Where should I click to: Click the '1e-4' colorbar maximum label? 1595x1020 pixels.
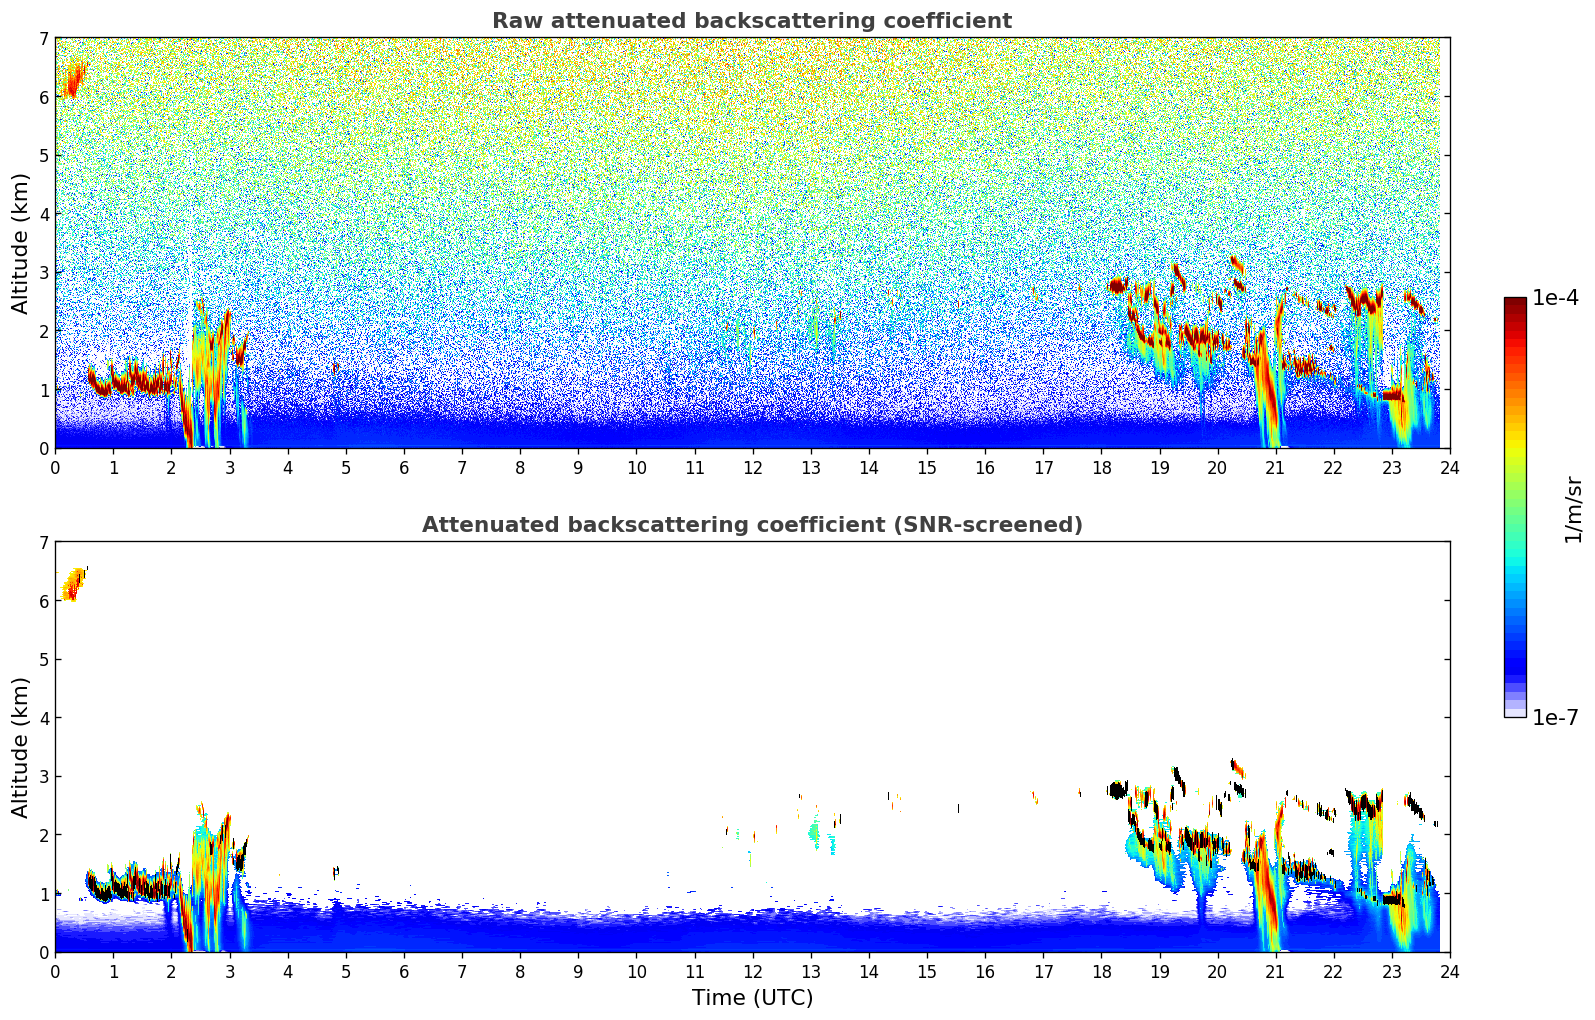coord(1555,298)
